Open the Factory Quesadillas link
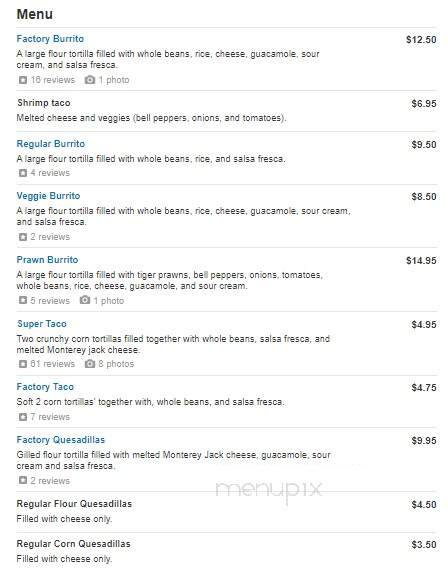 click(x=61, y=440)
